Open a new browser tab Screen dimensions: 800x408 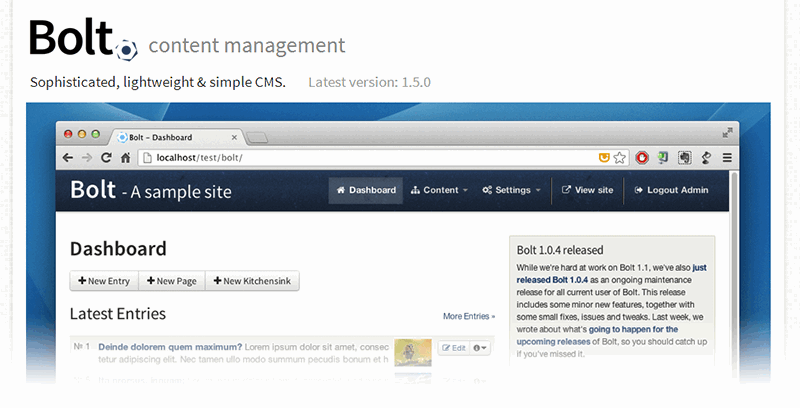coord(257,137)
